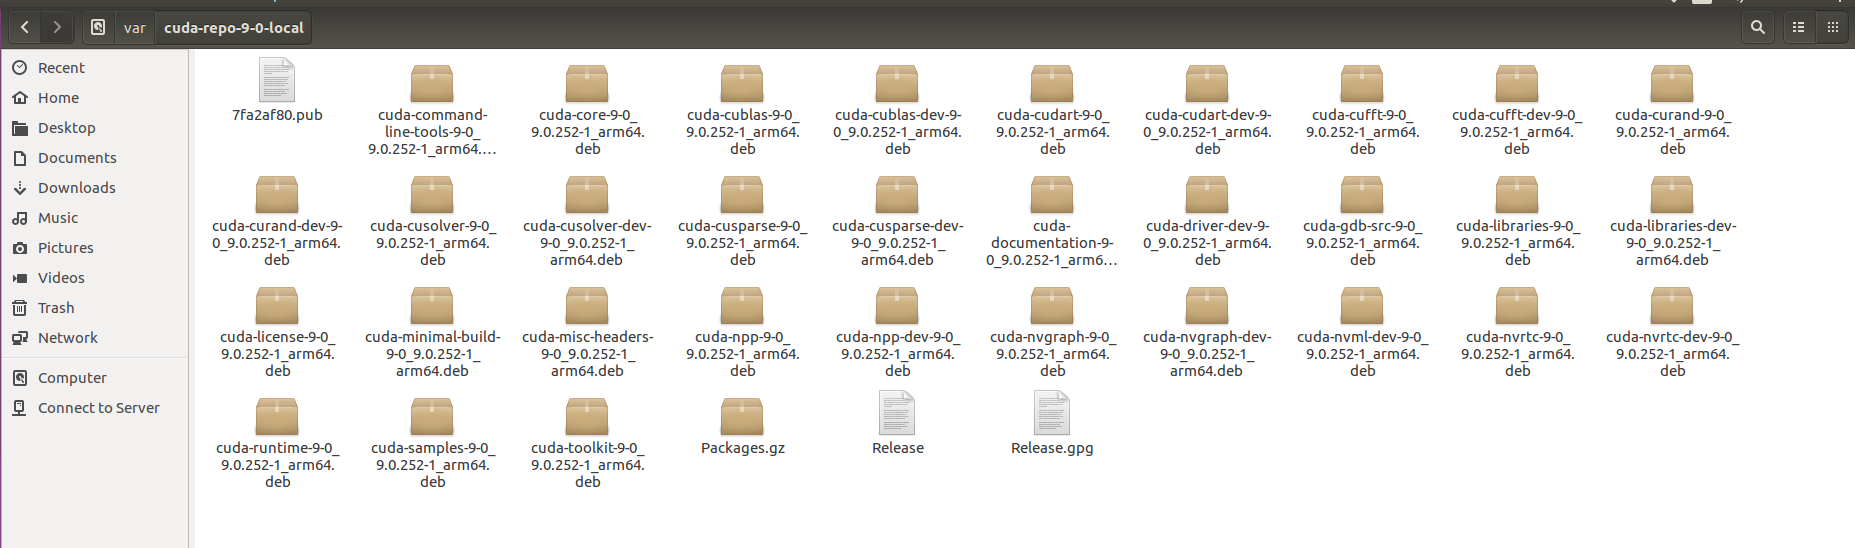Select the cuda-cublas-9-0 arm64 package icon
This screenshot has width=1855, height=548.
(742, 83)
